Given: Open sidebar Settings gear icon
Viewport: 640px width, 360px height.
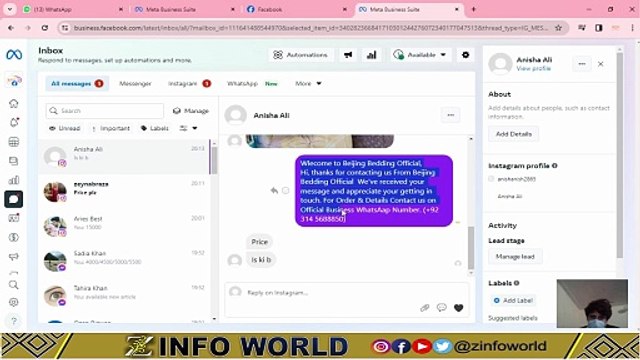Looking at the screenshot, I should point(13,302).
